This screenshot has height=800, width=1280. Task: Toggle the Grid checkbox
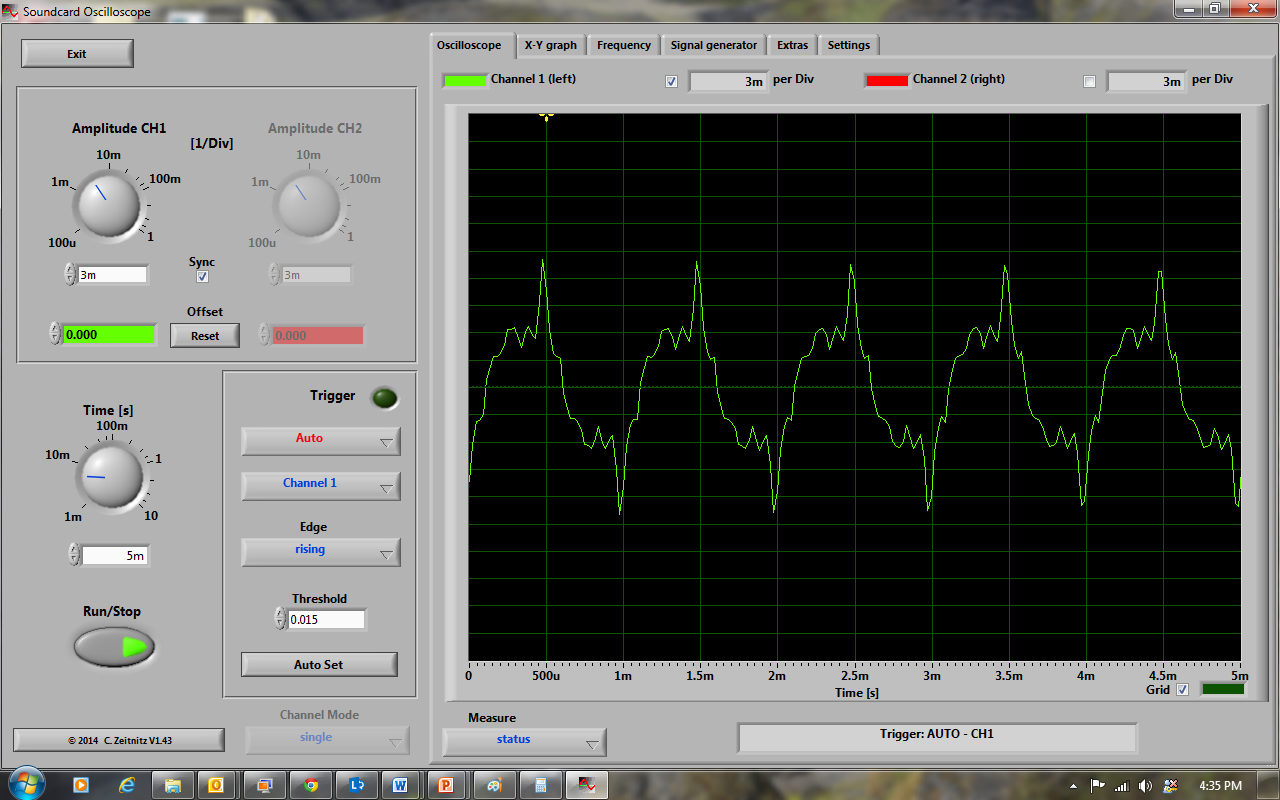tap(1183, 690)
